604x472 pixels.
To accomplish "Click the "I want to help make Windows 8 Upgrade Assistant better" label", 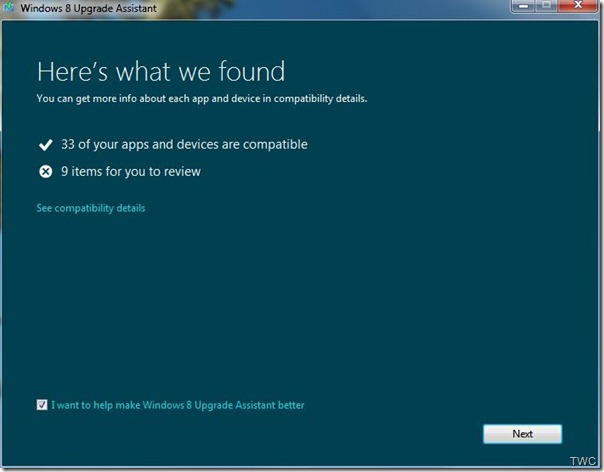I will (178, 405).
